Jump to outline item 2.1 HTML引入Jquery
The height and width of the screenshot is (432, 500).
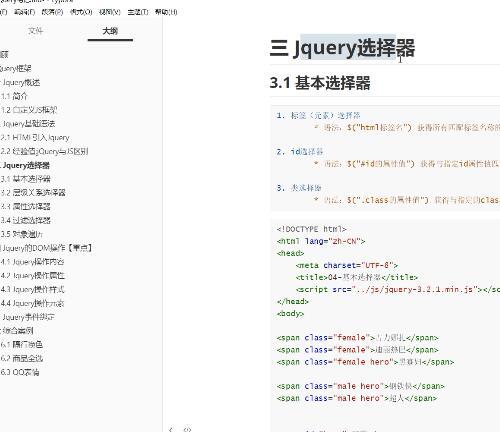tap(35, 137)
